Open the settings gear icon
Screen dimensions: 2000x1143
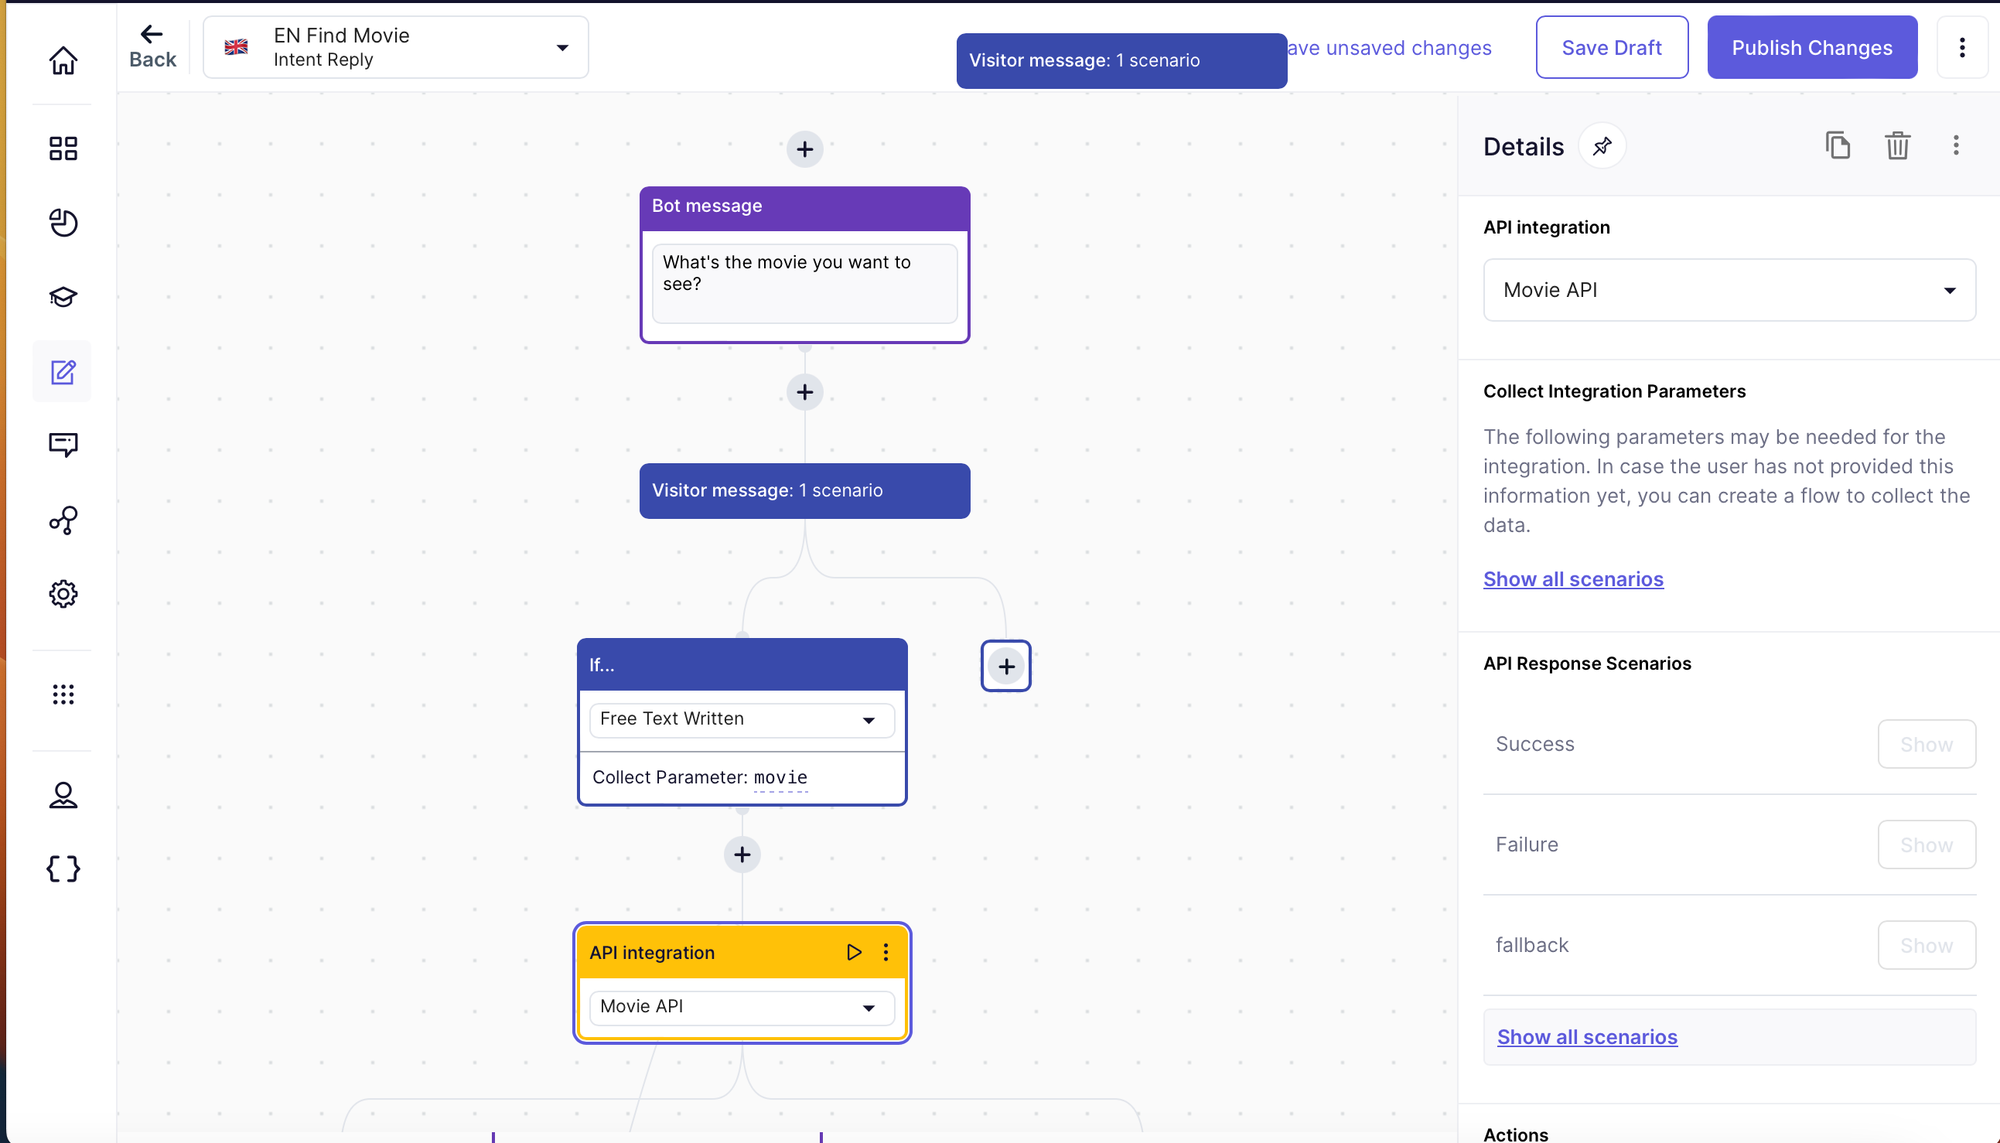(63, 594)
